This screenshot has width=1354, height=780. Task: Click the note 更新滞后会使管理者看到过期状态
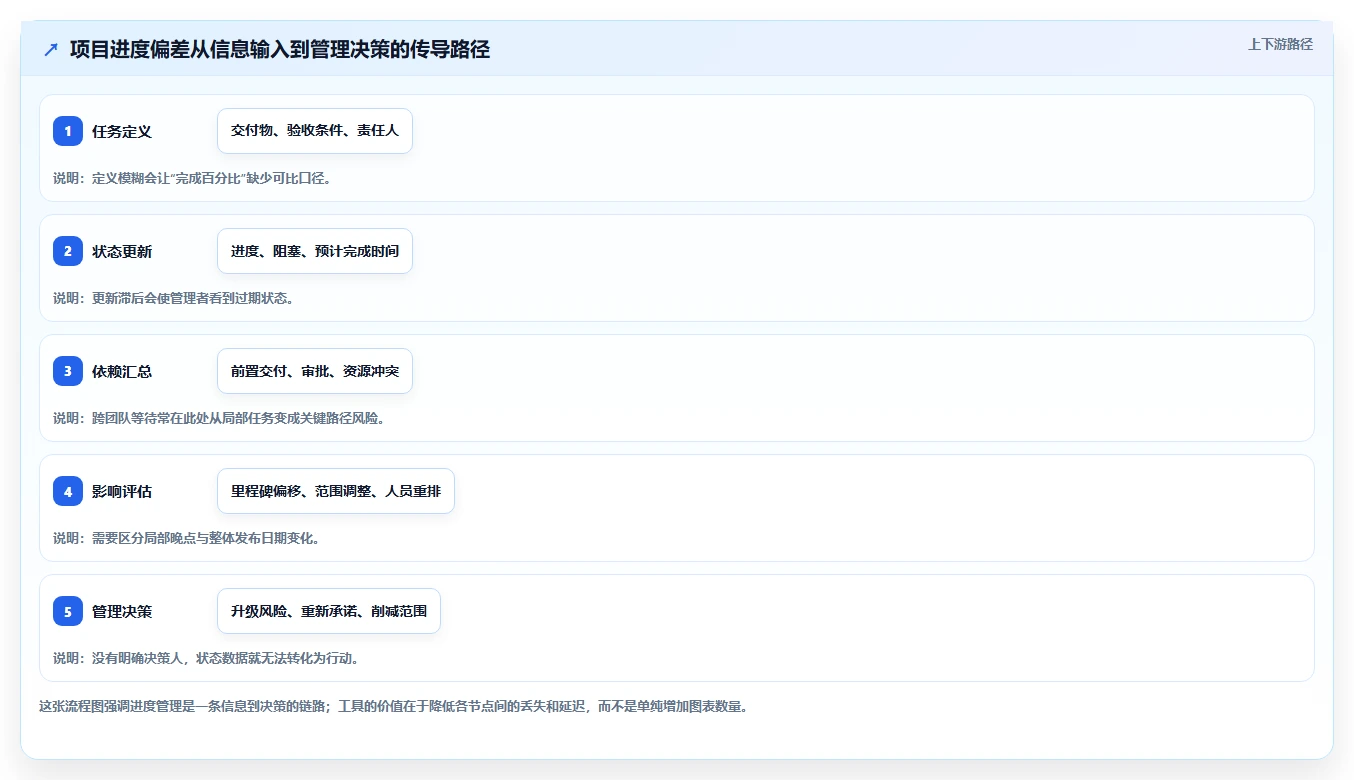tap(173, 298)
